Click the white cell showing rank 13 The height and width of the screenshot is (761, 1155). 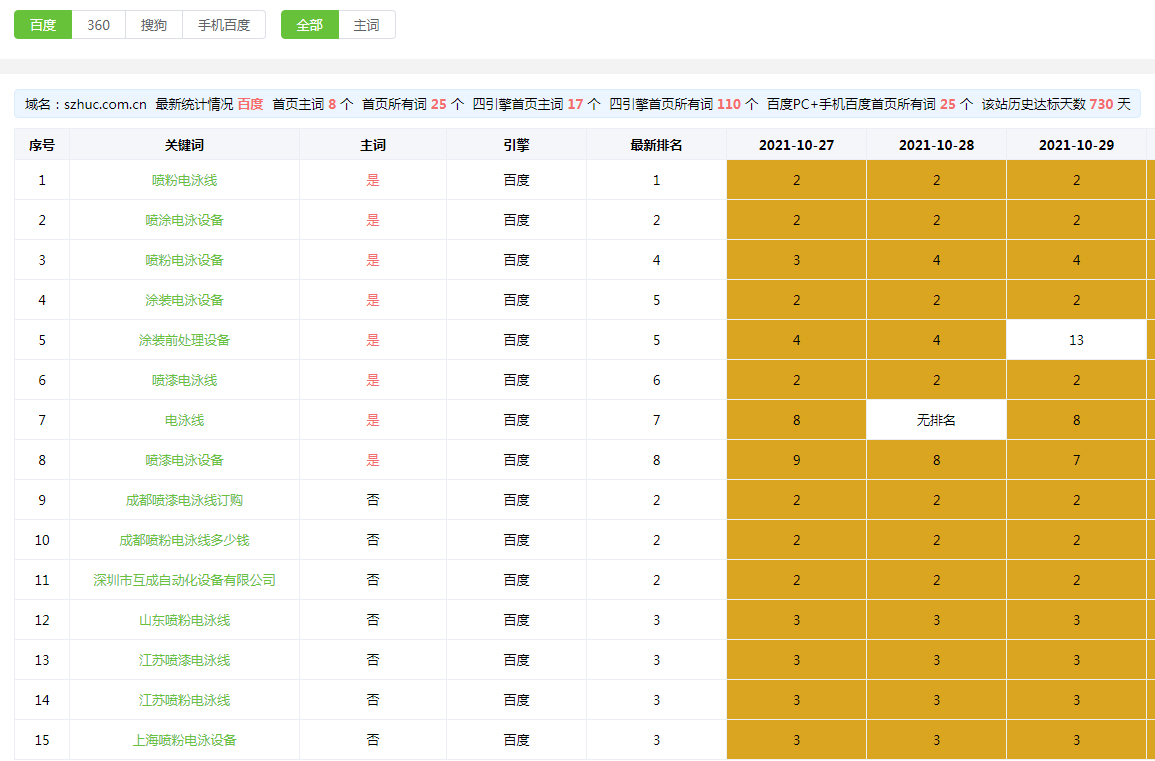1076,340
